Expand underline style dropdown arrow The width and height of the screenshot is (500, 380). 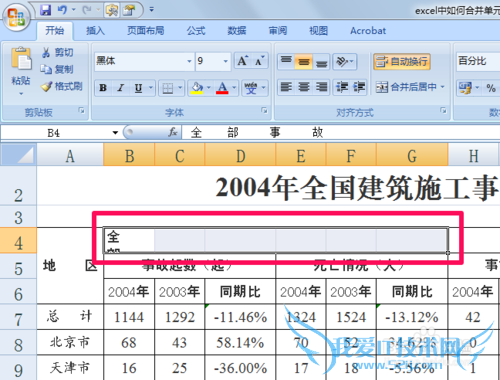(151, 88)
